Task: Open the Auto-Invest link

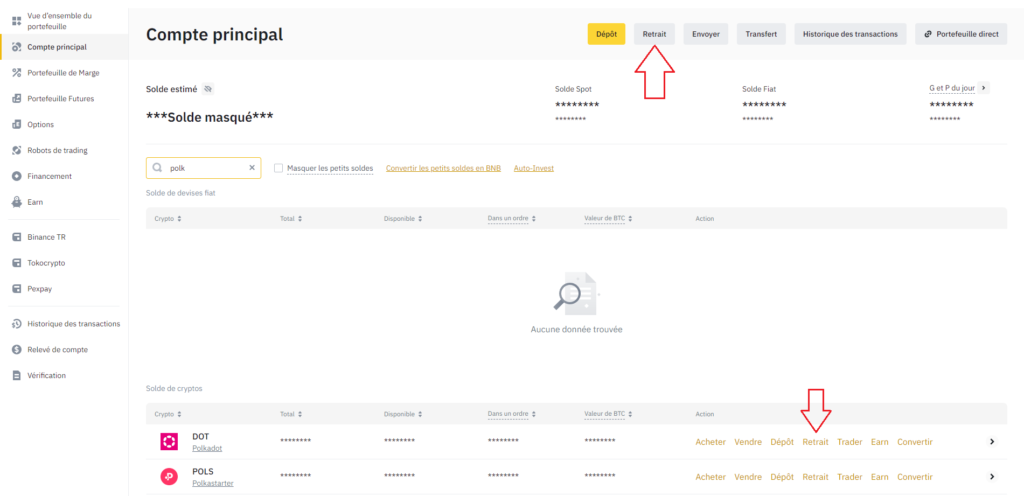Action: (534, 168)
